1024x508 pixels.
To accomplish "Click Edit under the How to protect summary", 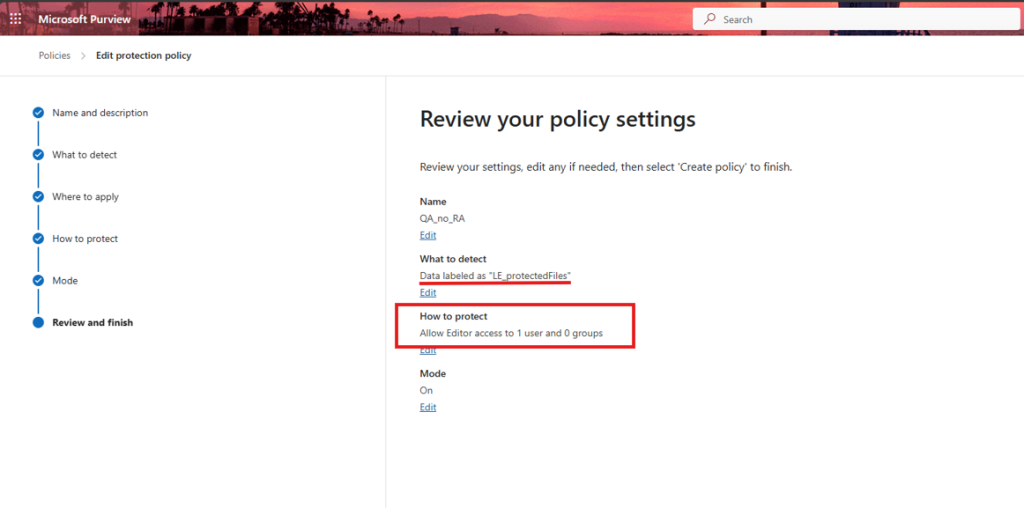I will [428, 351].
